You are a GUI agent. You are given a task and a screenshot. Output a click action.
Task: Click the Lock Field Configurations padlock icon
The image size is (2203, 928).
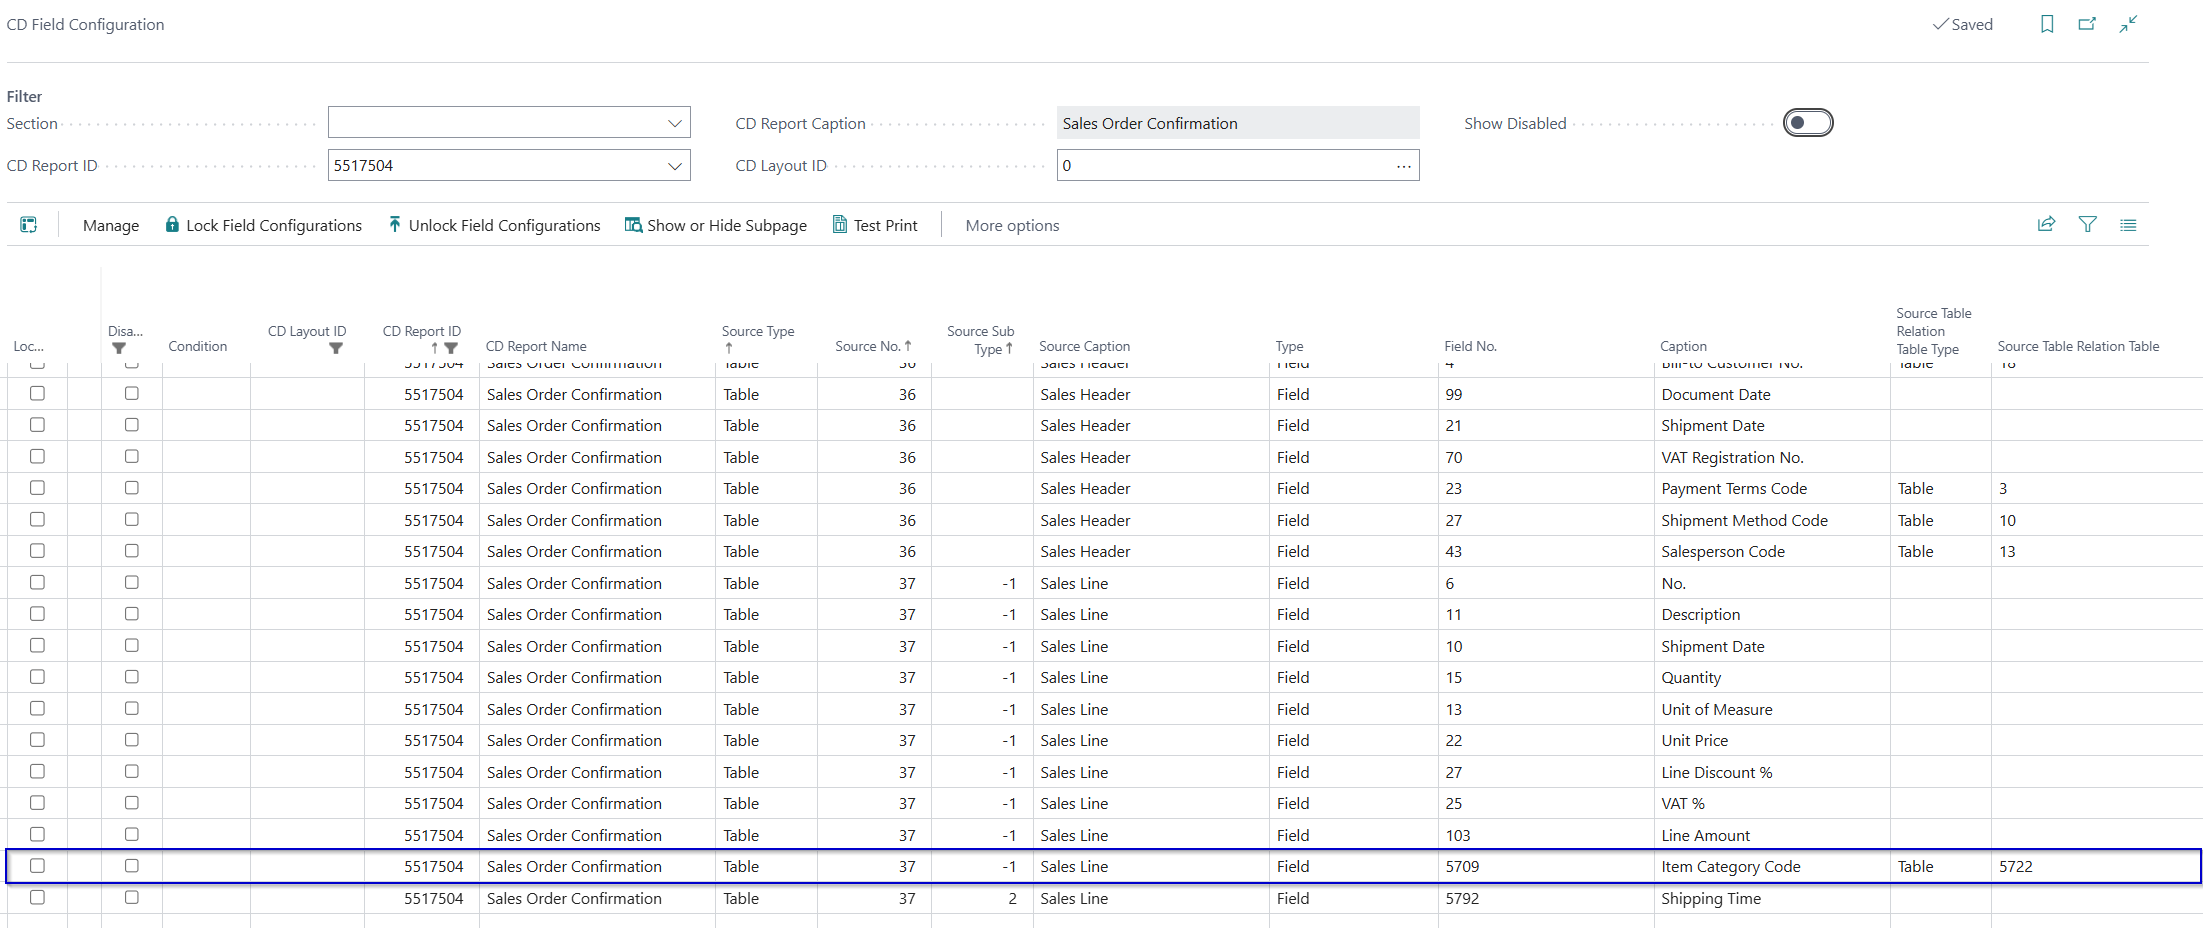coord(172,225)
